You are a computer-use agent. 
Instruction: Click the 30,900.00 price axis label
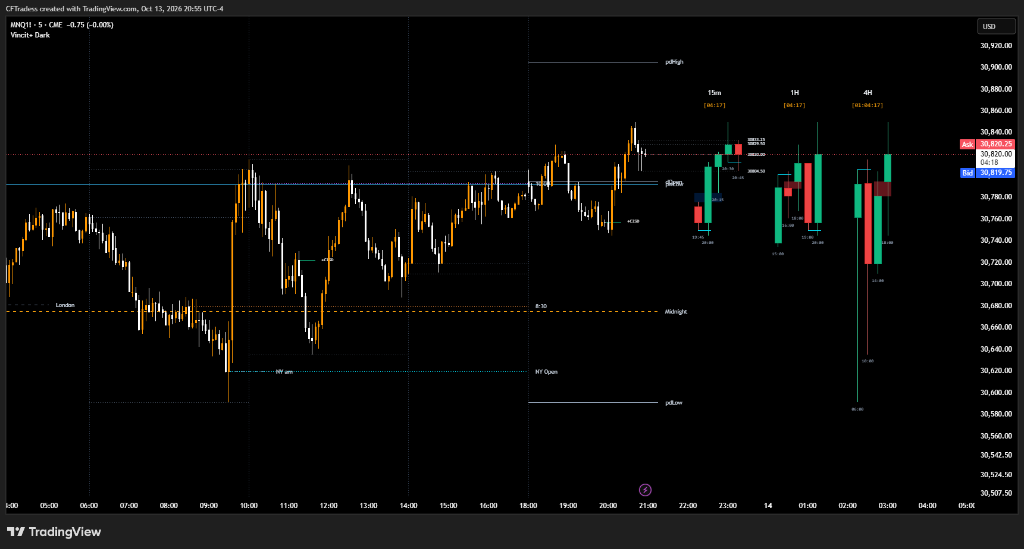[x=996, y=67]
